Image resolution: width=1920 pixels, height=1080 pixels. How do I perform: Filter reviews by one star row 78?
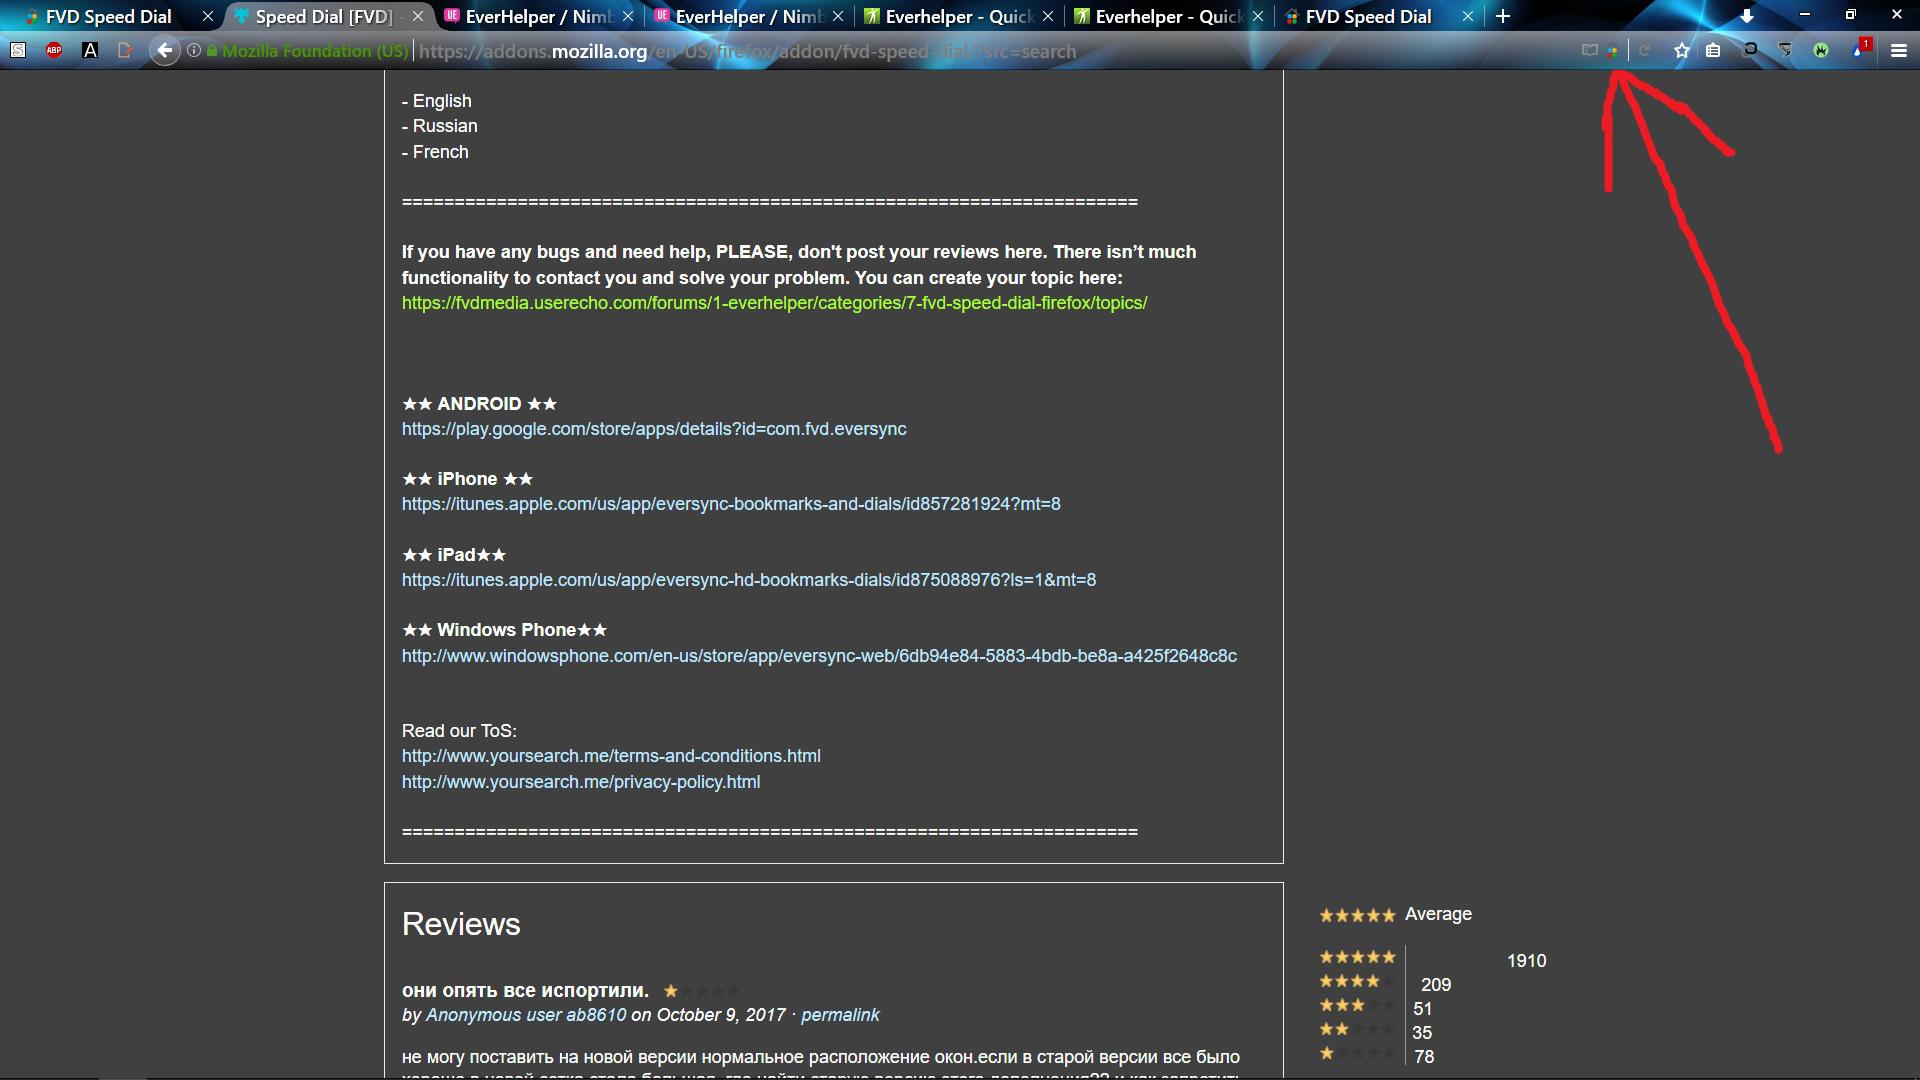click(1376, 1054)
